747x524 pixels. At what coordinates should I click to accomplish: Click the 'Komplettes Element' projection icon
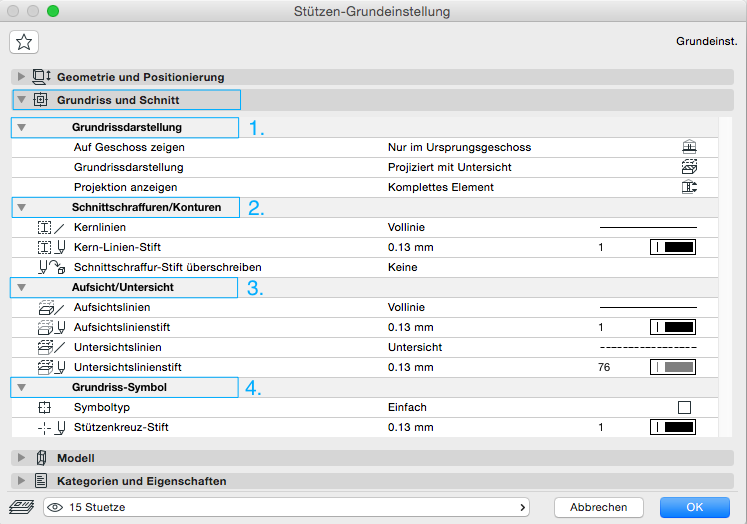click(688, 187)
